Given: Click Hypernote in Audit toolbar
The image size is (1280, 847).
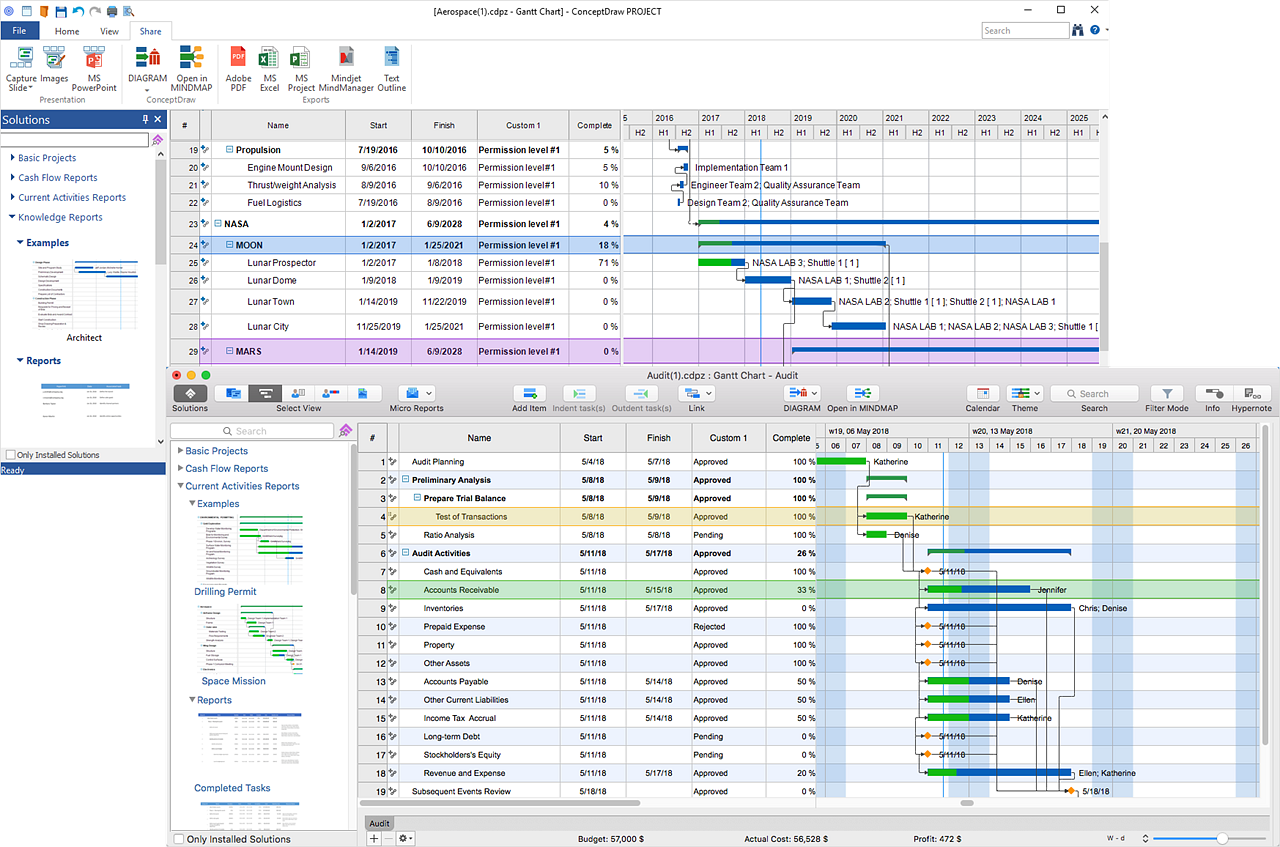Looking at the screenshot, I should 1252,394.
